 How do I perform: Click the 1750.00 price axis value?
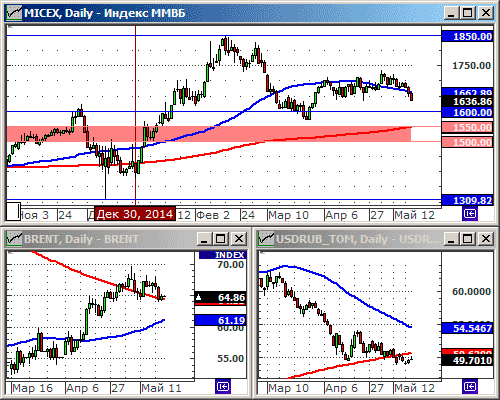coord(471,66)
